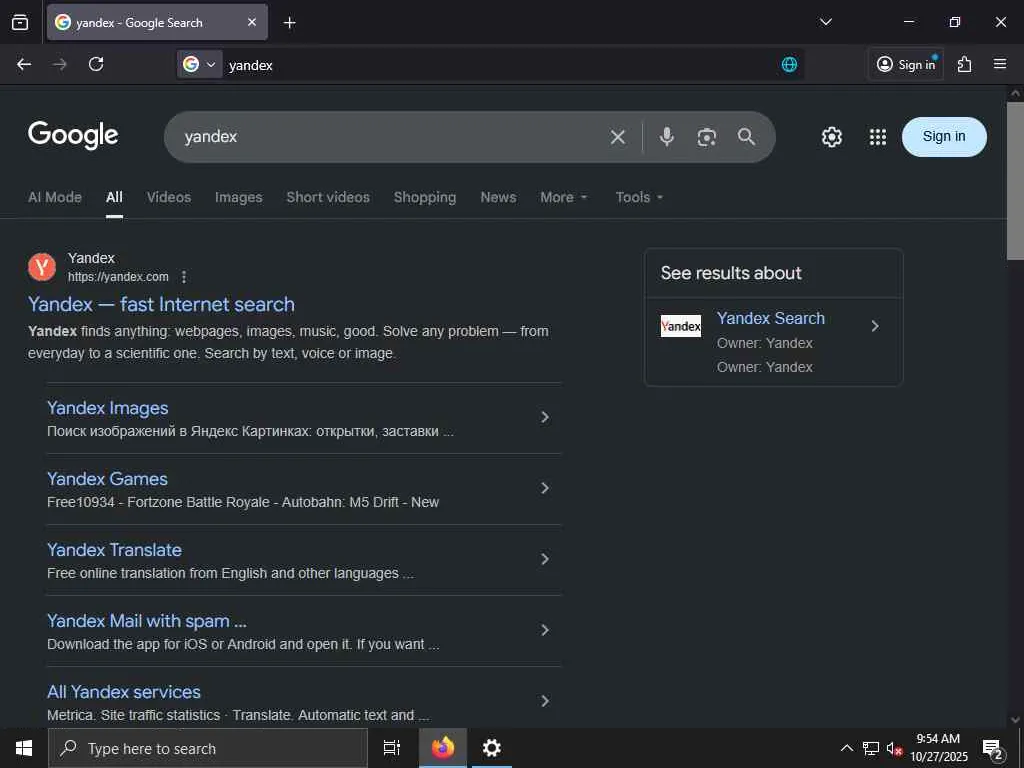Search by image with camera icon
This screenshot has height=768, width=1024.
point(707,136)
